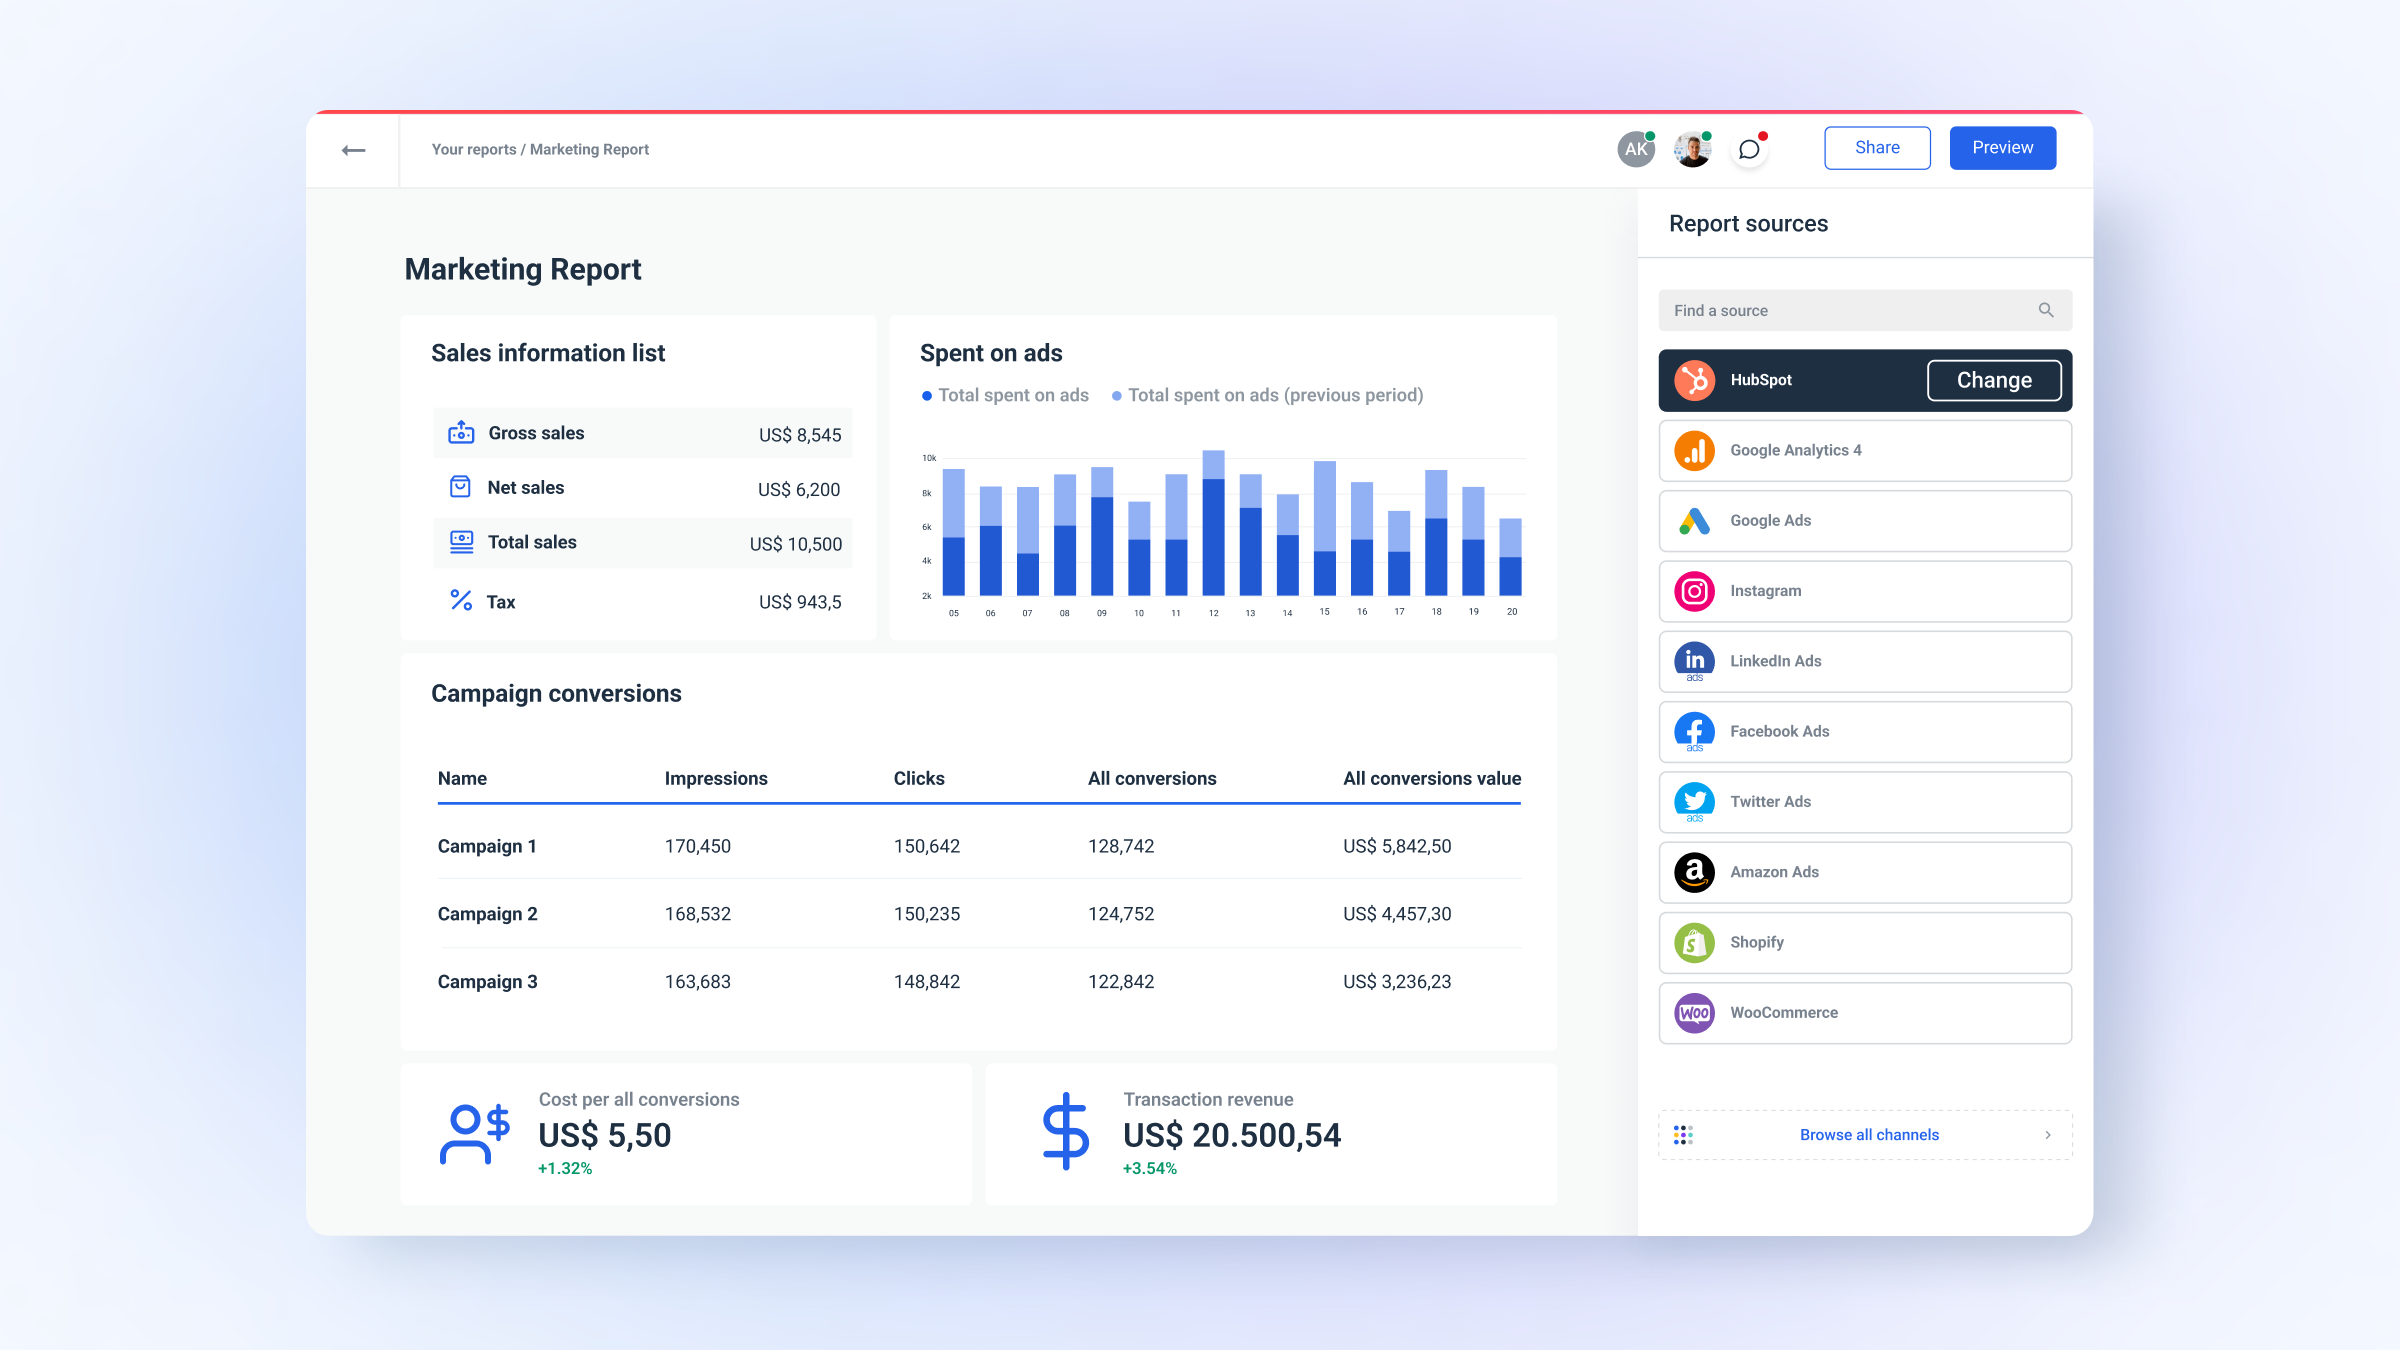2400x1350 pixels.
Task: Click the Instagram source icon
Action: [x=1695, y=591]
